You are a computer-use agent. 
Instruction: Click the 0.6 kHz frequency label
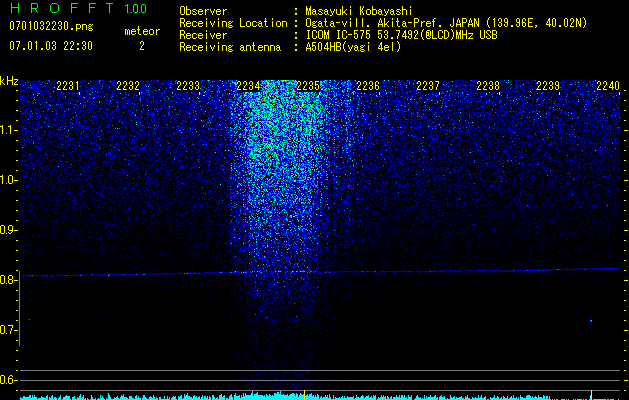(8, 380)
